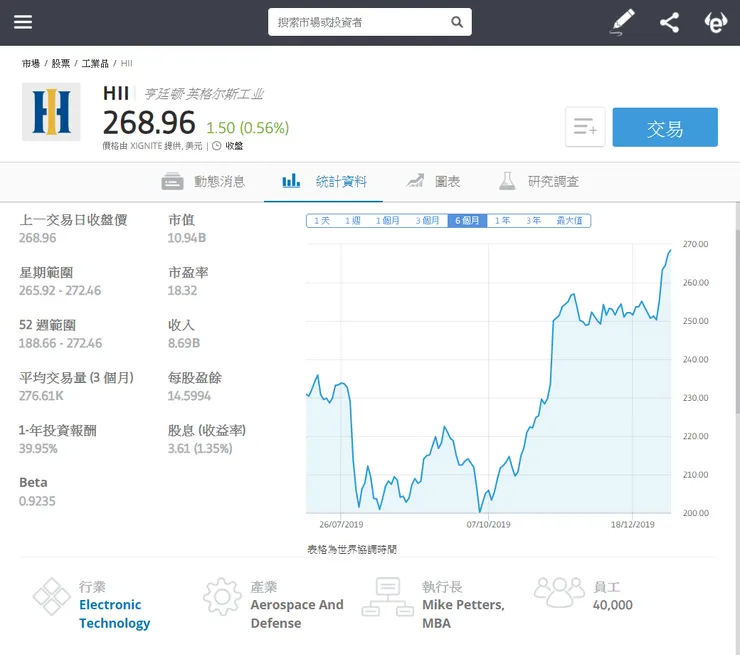The height and width of the screenshot is (655, 740).
Task: Click the 07/10/2019 chart date label
Action: 488,525
